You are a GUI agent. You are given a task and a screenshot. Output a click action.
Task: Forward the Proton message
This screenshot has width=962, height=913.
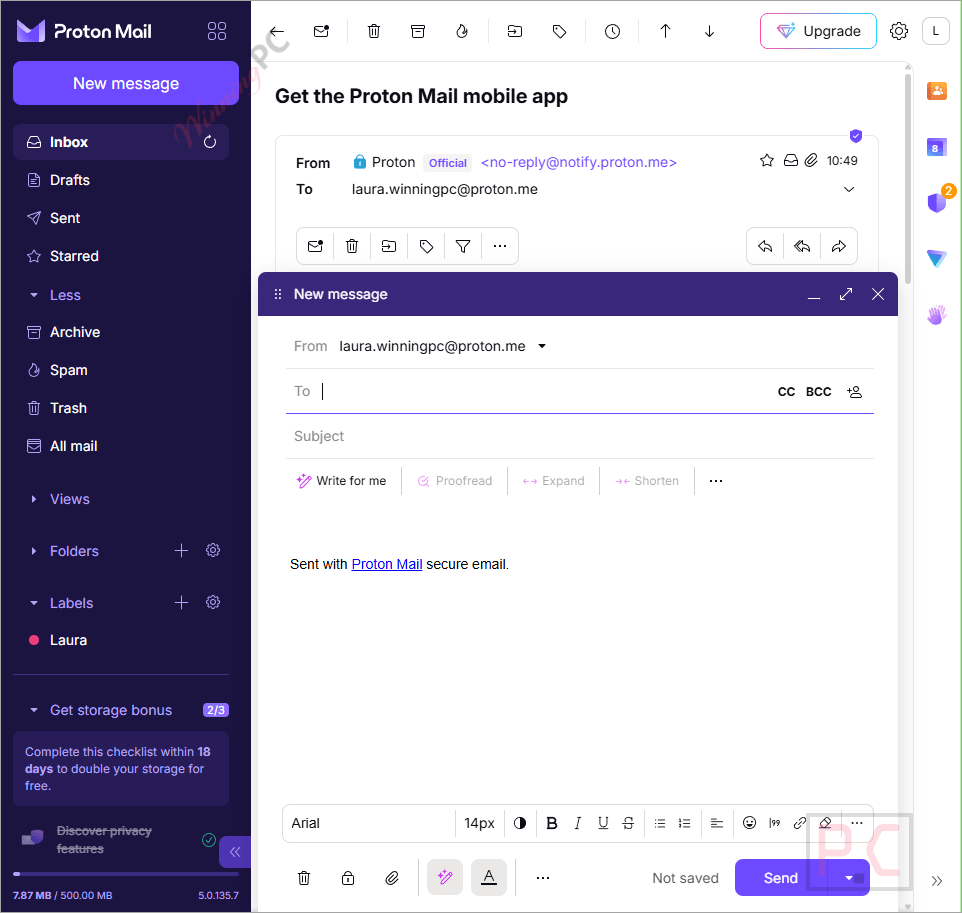click(x=839, y=247)
